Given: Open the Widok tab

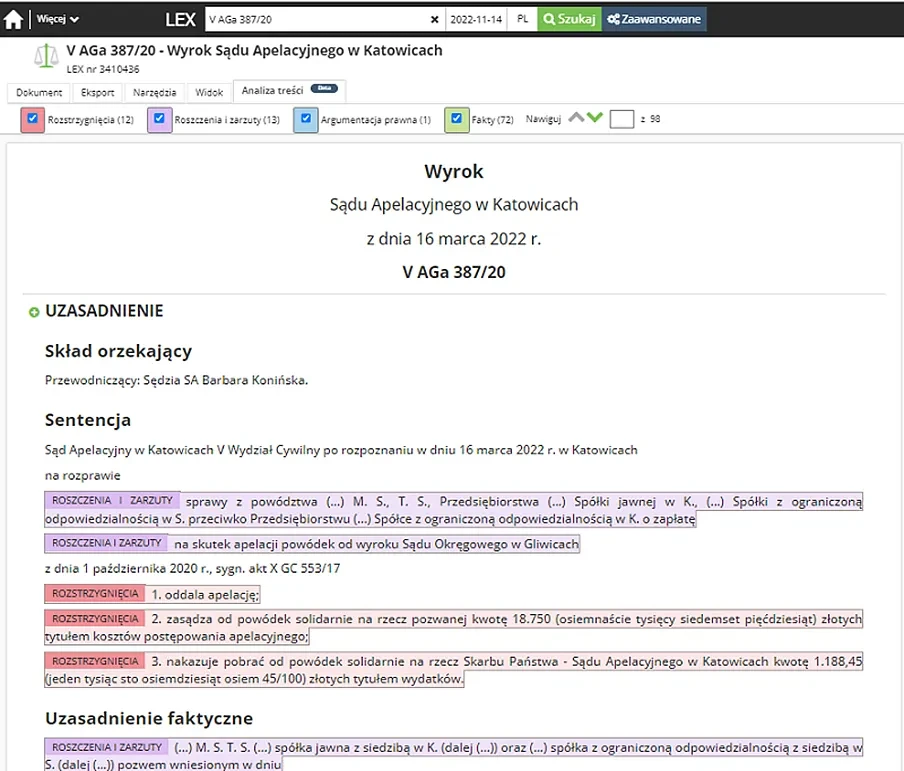Looking at the screenshot, I should (209, 92).
